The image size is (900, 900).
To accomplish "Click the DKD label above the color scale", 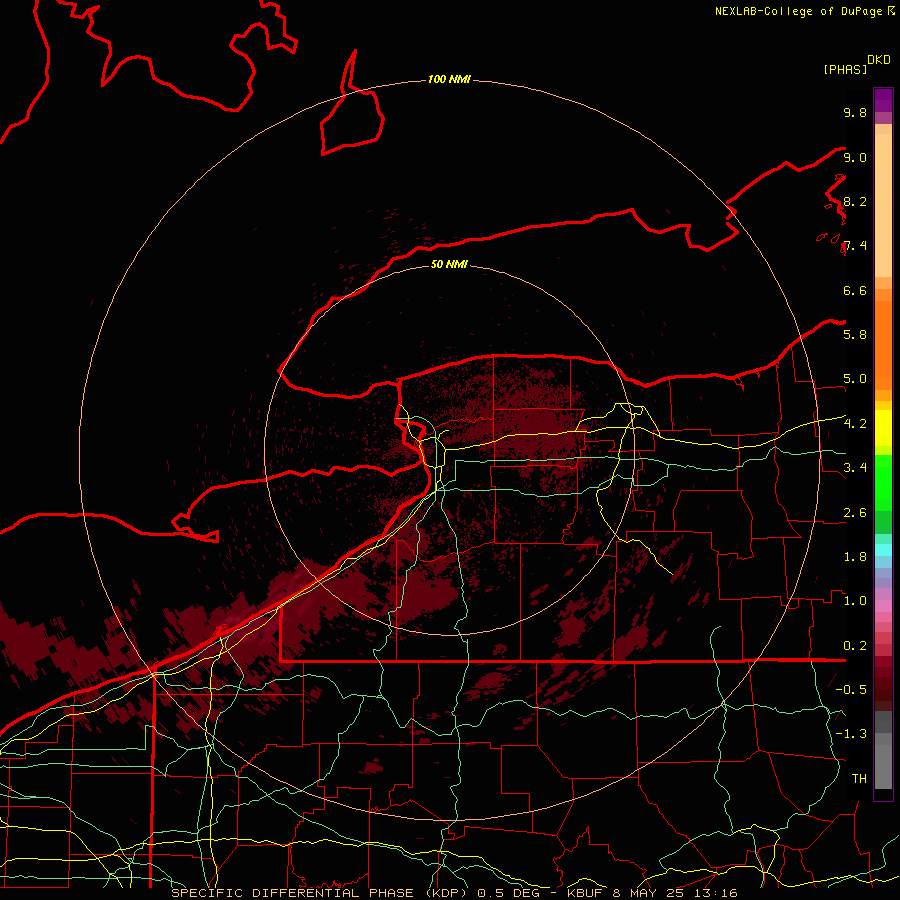I will [x=879, y=60].
